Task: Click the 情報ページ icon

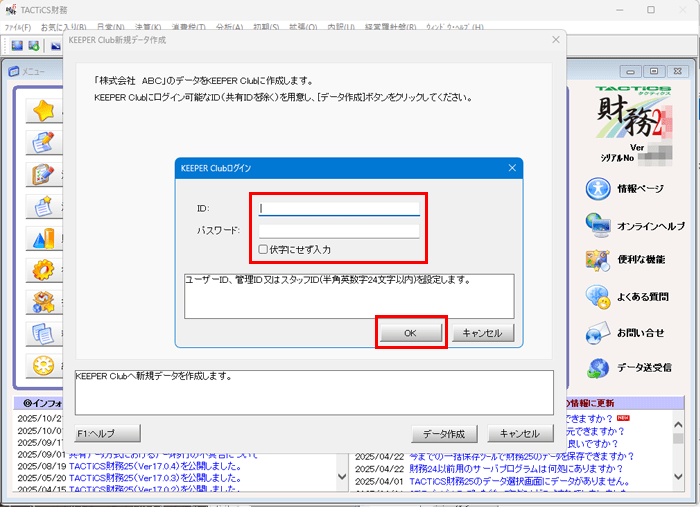Action: coord(598,188)
